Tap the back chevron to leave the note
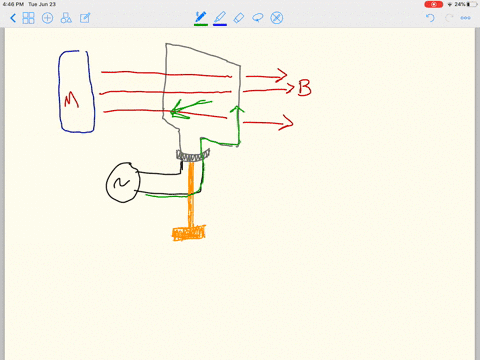480x360 pixels. [13, 18]
